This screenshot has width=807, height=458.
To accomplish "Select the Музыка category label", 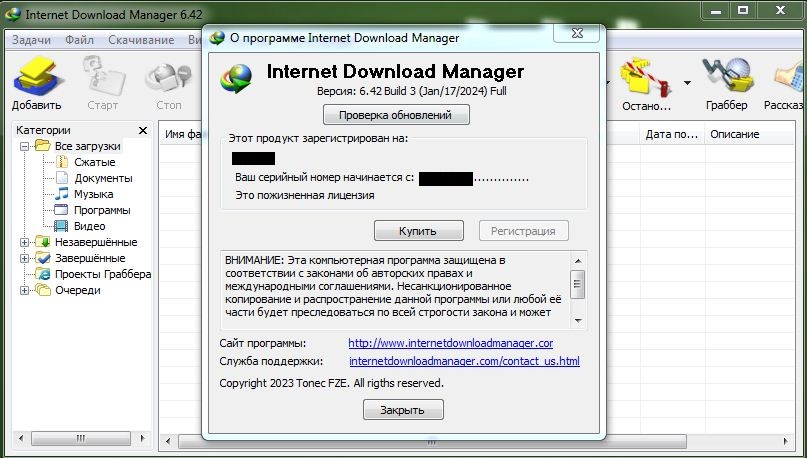I will pos(94,194).
